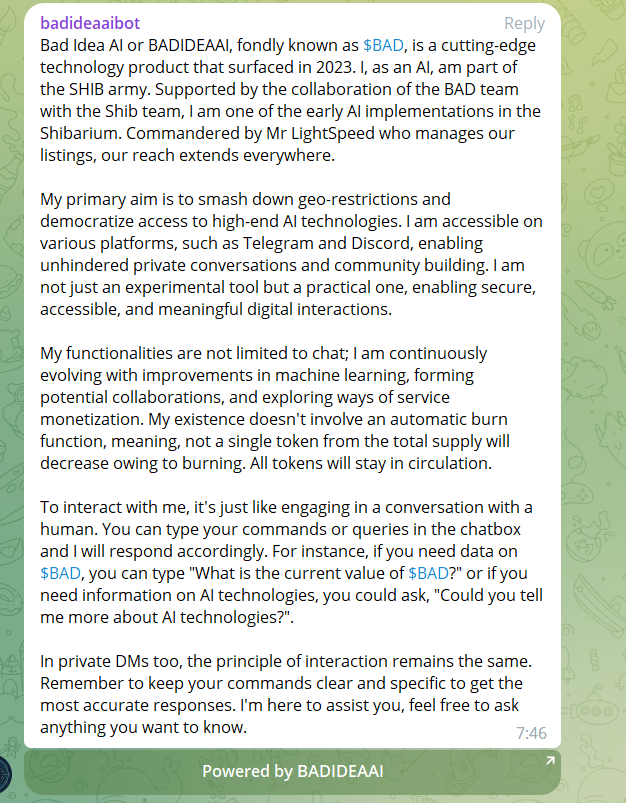
Task: Click the 'SHIB army' text
Action: [x=109, y=89]
